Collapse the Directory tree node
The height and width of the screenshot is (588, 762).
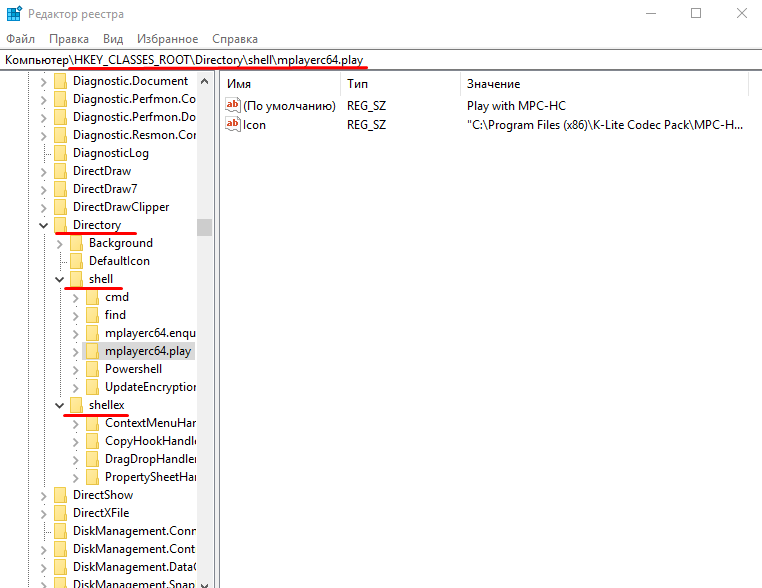43,226
